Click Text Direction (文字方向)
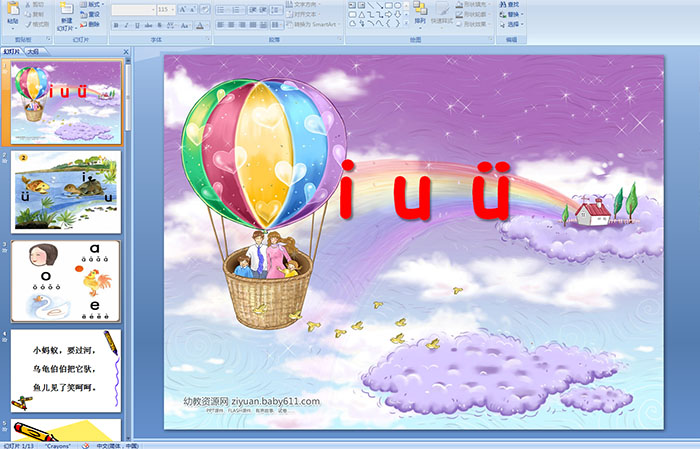 tap(303, 4)
